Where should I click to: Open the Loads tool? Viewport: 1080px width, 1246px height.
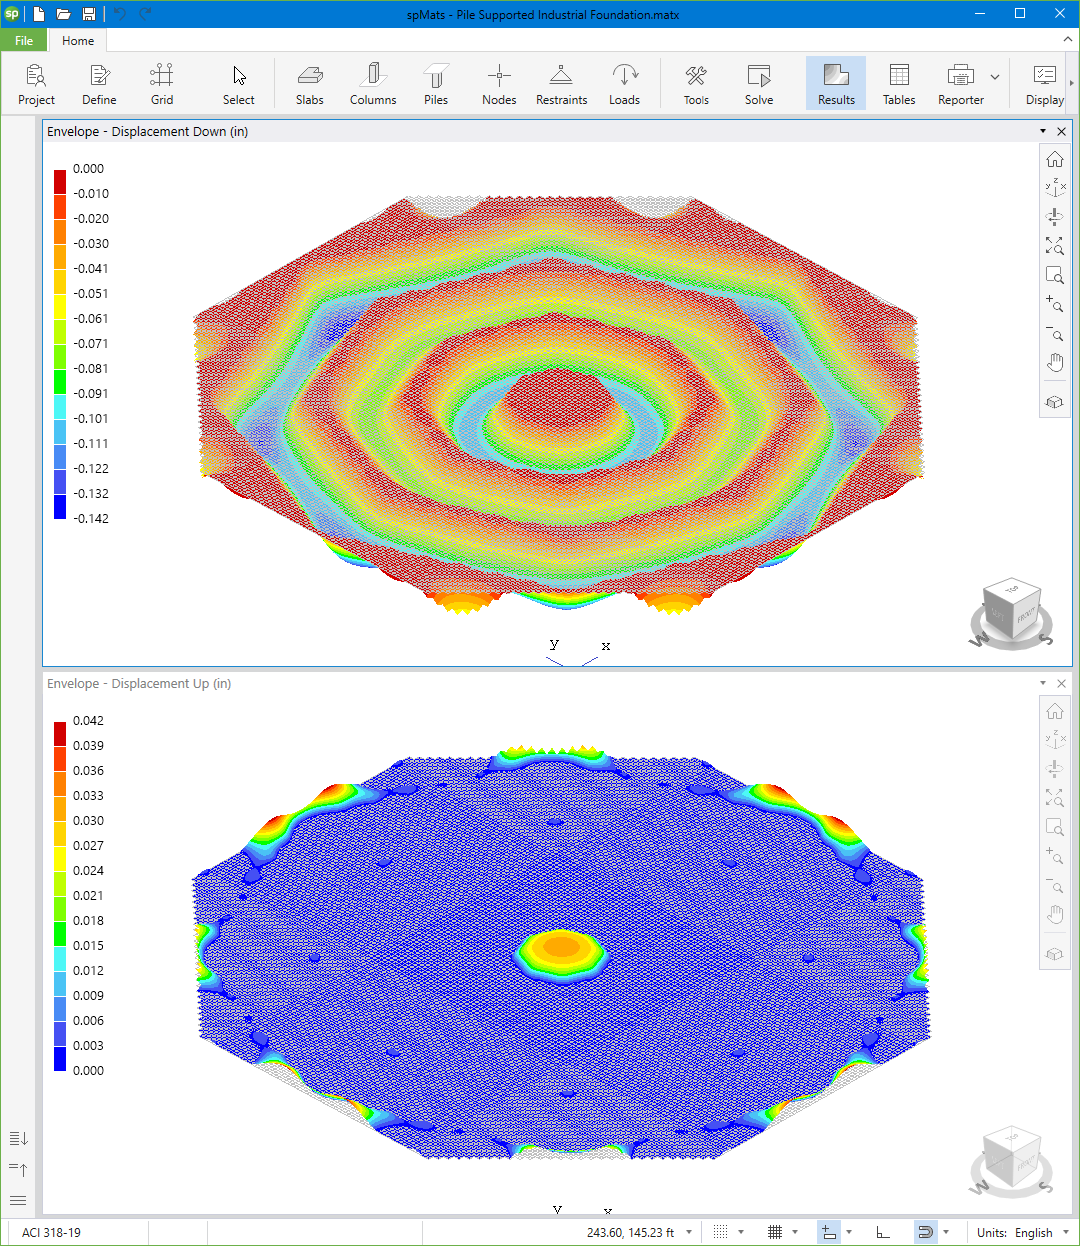click(625, 83)
